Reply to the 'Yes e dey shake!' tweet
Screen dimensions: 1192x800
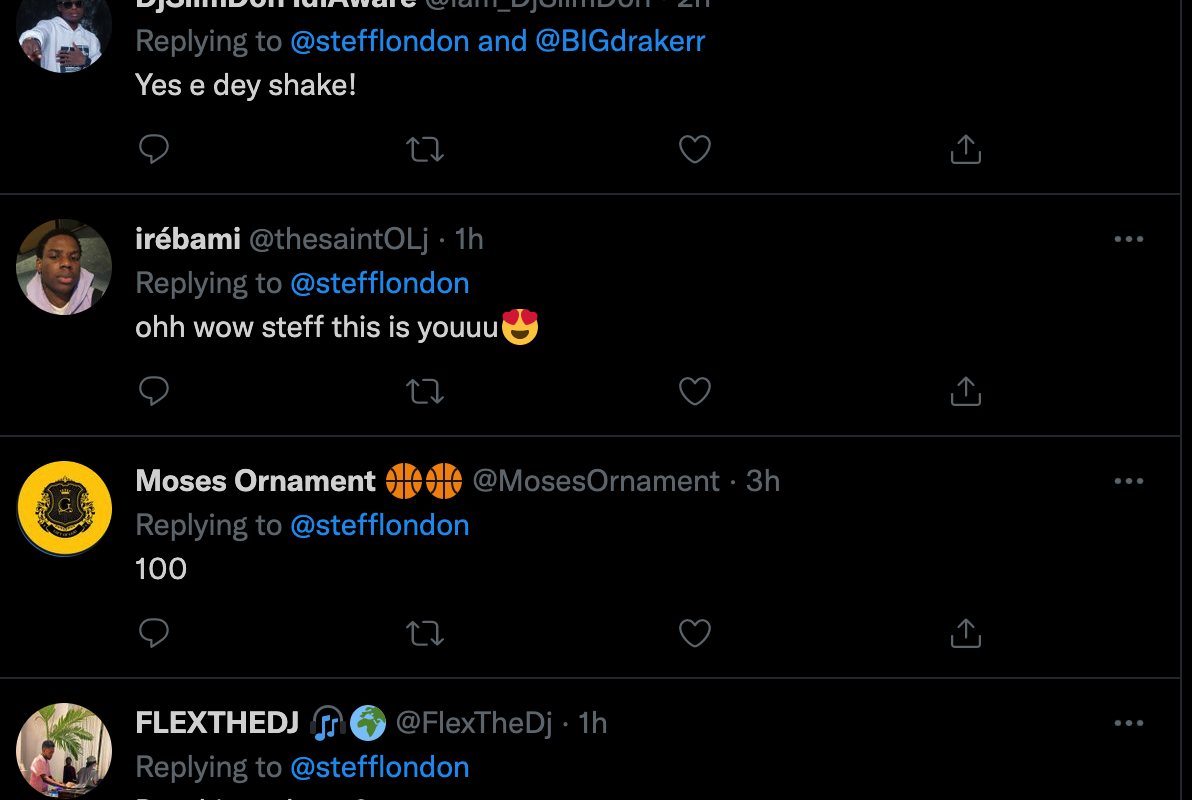point(153,149)
